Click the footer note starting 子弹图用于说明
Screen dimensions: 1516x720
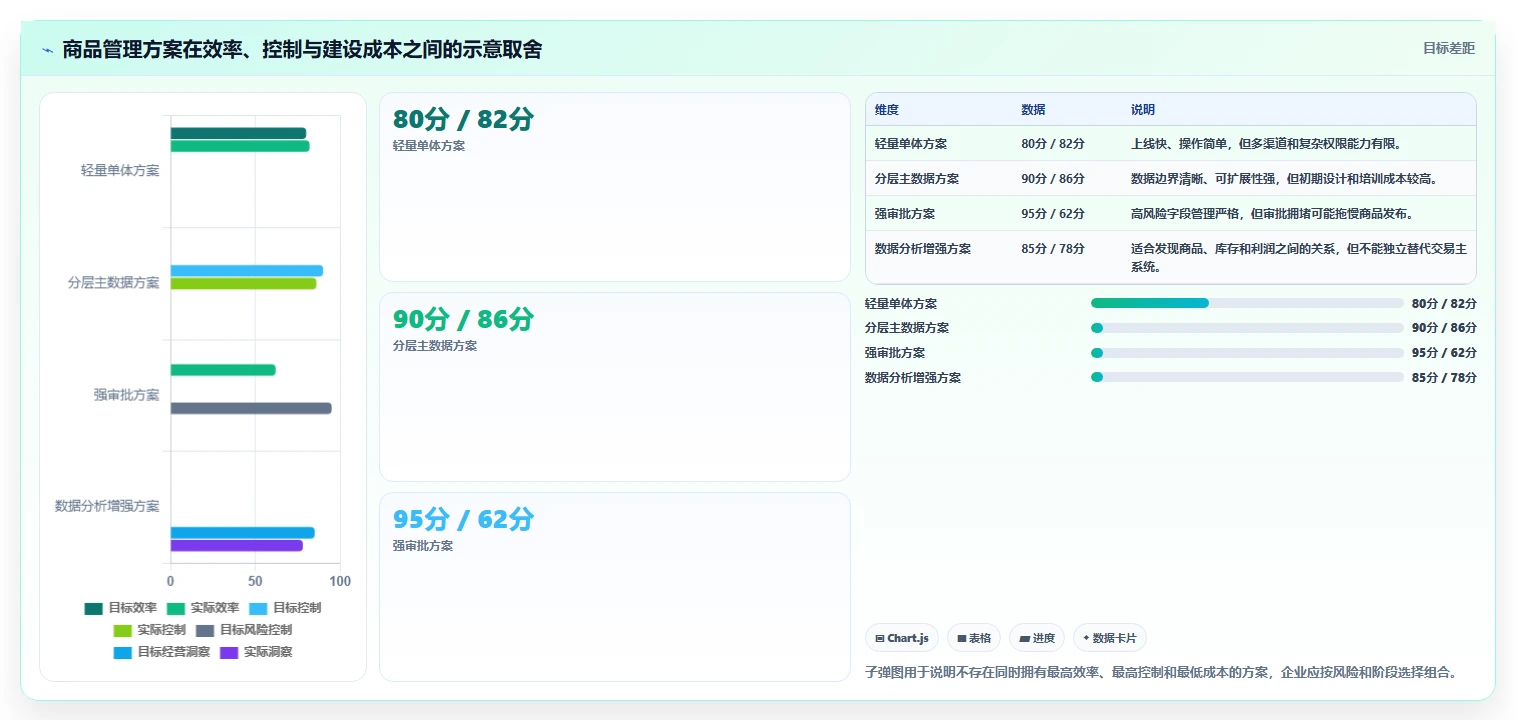click(1161, 672)
